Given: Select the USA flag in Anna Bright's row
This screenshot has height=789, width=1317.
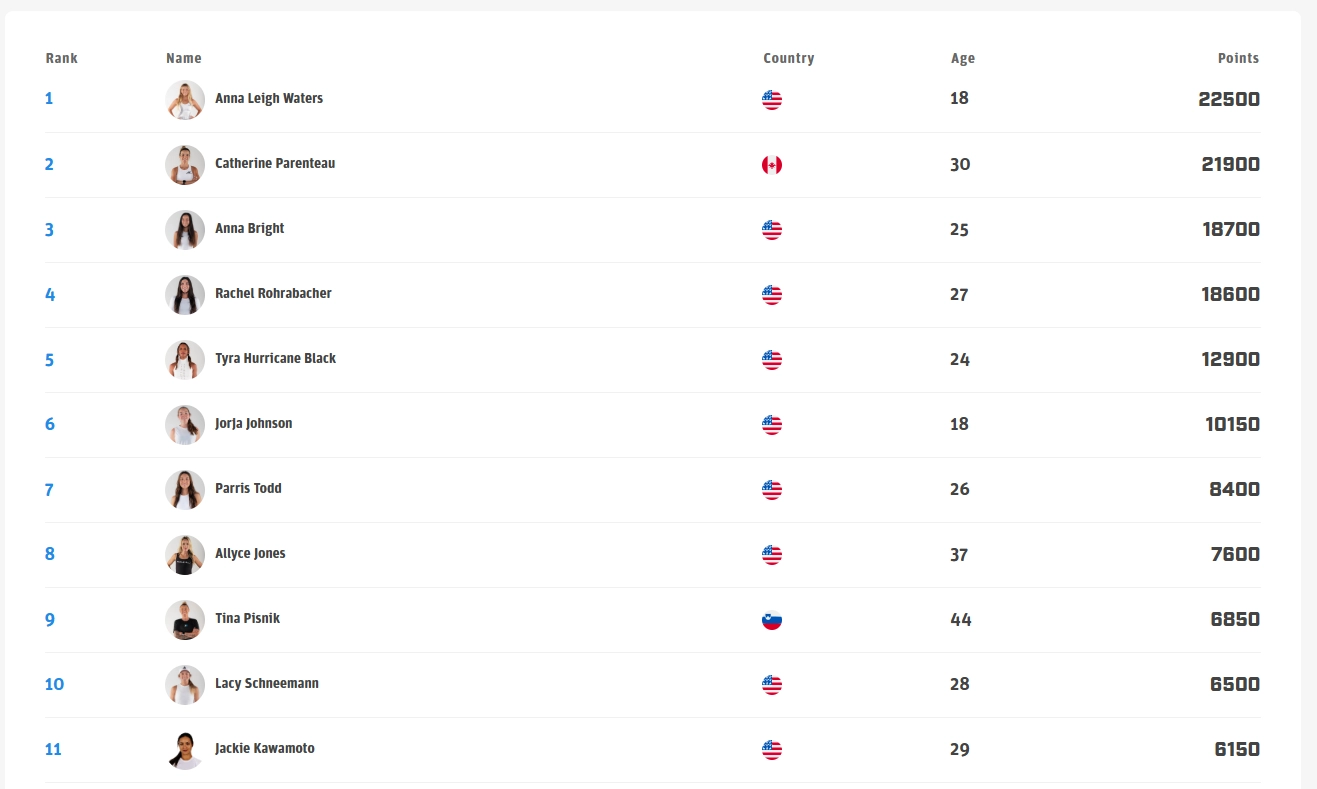Looking at the screenshot, I should [772, 230].
